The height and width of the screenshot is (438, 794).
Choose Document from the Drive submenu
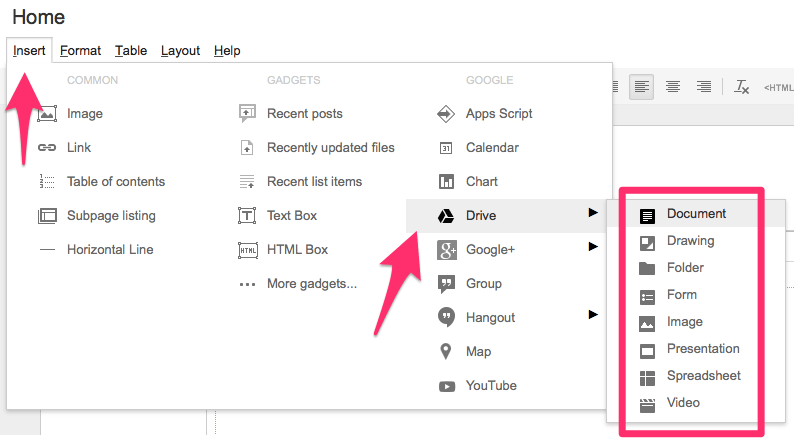[x=696, y=213]
